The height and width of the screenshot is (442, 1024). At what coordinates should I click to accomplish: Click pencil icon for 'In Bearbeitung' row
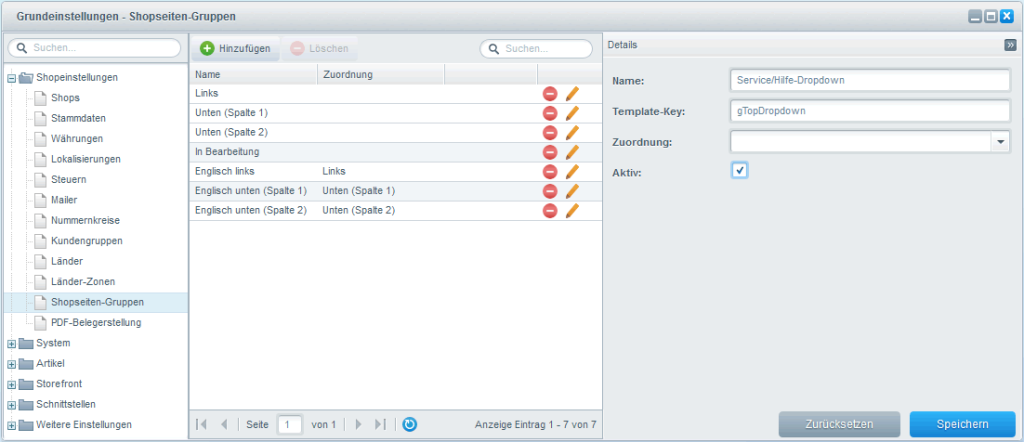coord(572,152)
